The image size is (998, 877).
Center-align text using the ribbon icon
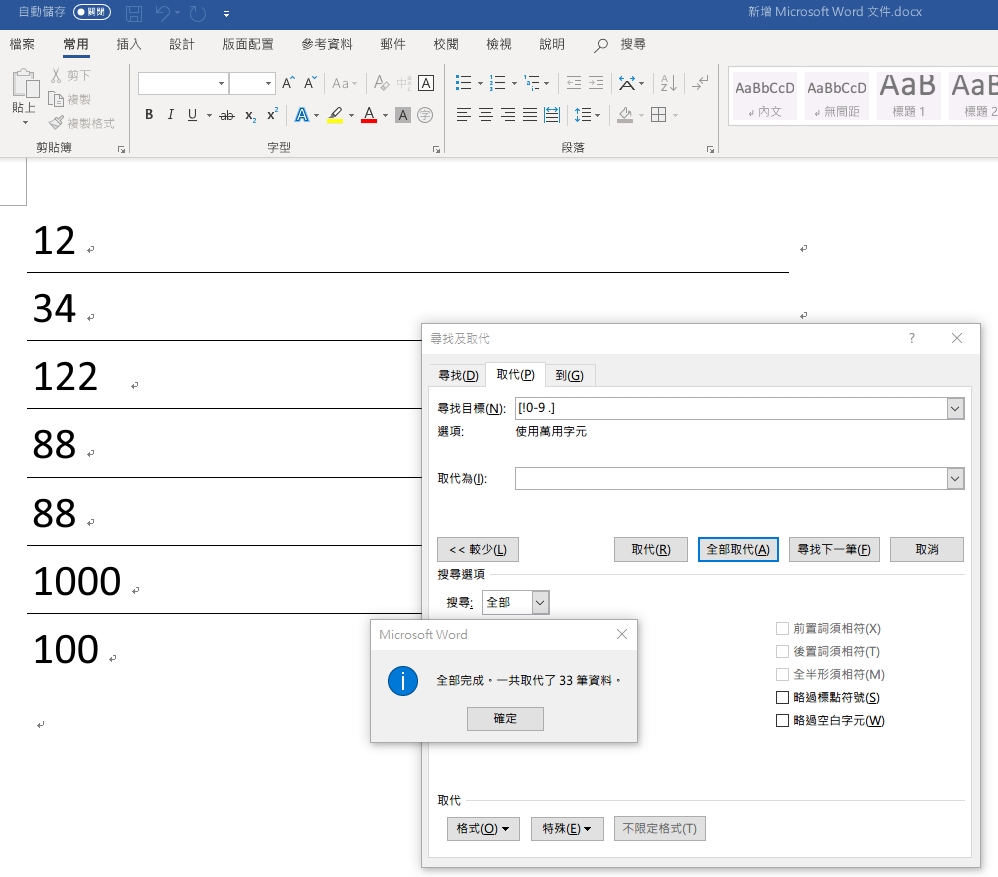click(x=486, y=115)
